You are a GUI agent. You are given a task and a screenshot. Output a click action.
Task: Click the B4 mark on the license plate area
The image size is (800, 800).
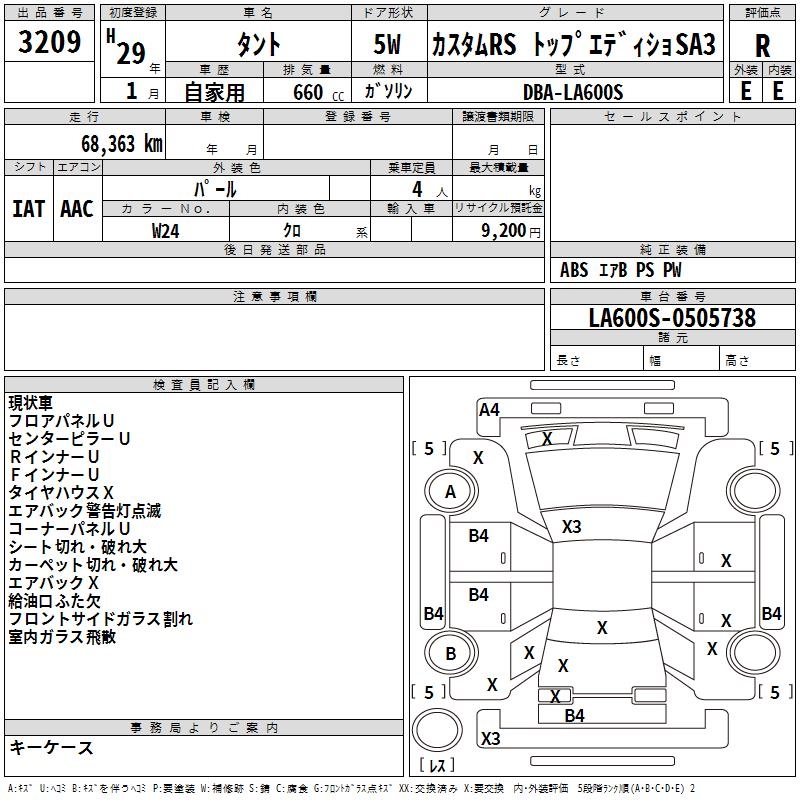pyautogui.click(x=574, y=715)
